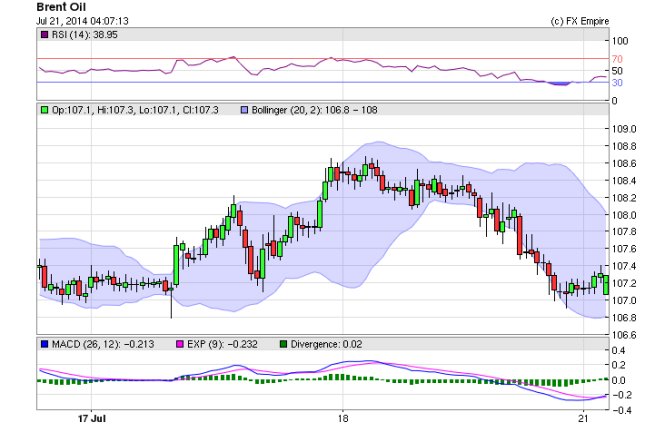Click the price axis label '108.6'

(x=624, y=164)
